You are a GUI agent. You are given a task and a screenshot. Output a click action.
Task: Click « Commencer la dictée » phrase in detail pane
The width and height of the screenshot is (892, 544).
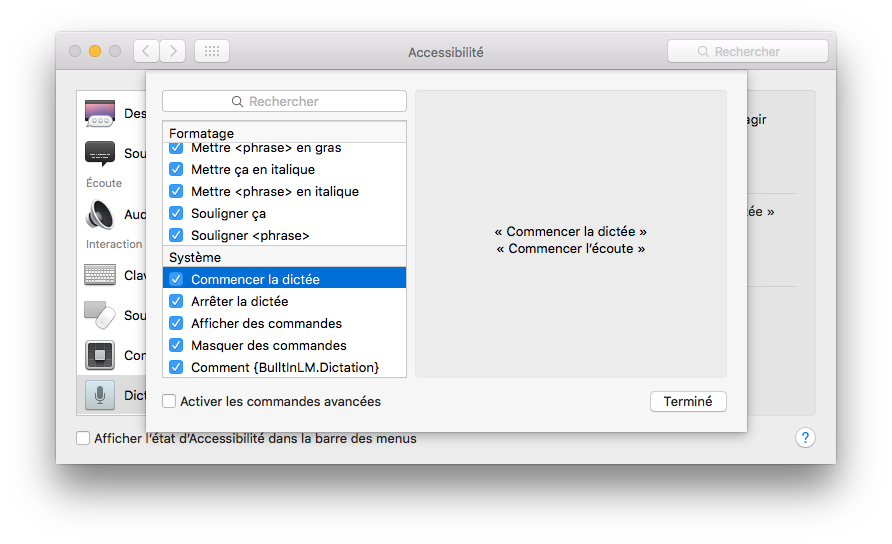[571, 232]
